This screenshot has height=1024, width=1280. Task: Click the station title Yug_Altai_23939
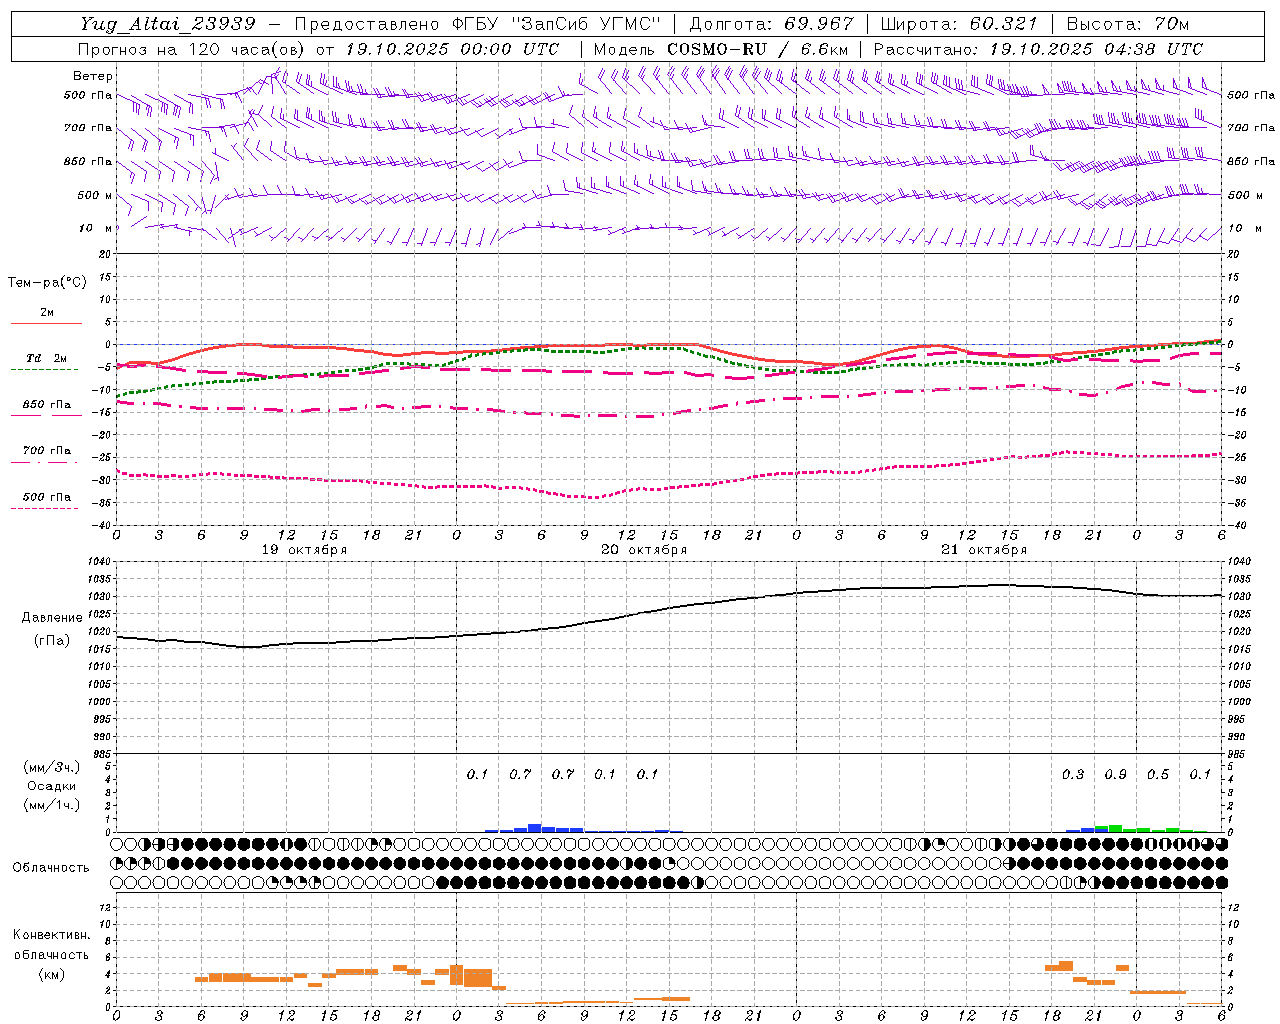[x=168, y=24]
